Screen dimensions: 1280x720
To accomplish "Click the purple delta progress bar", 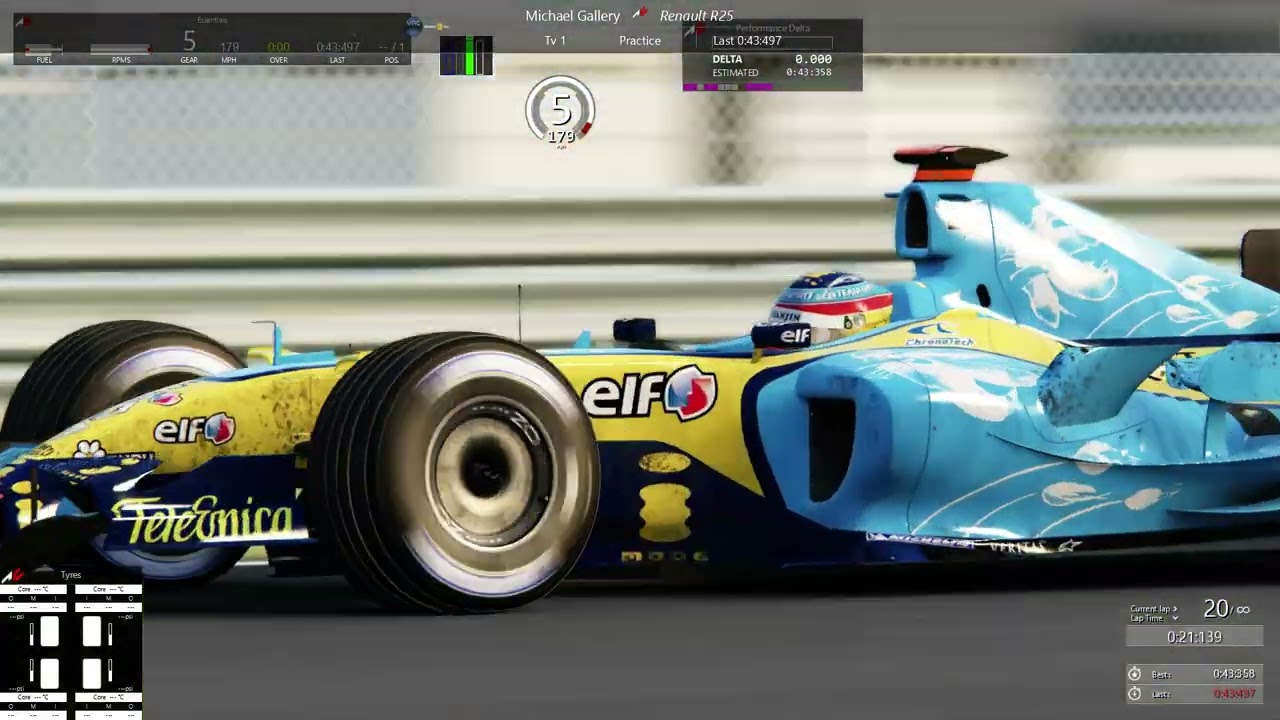I will point(728,87).
